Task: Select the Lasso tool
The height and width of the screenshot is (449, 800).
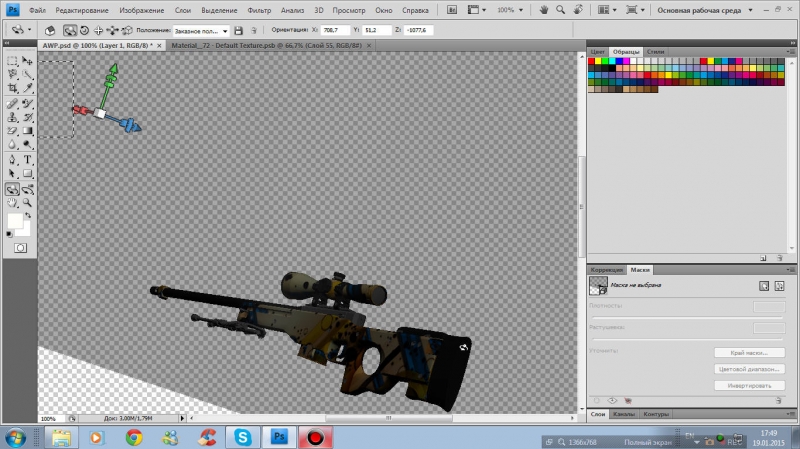Action: tap(12, 74)
